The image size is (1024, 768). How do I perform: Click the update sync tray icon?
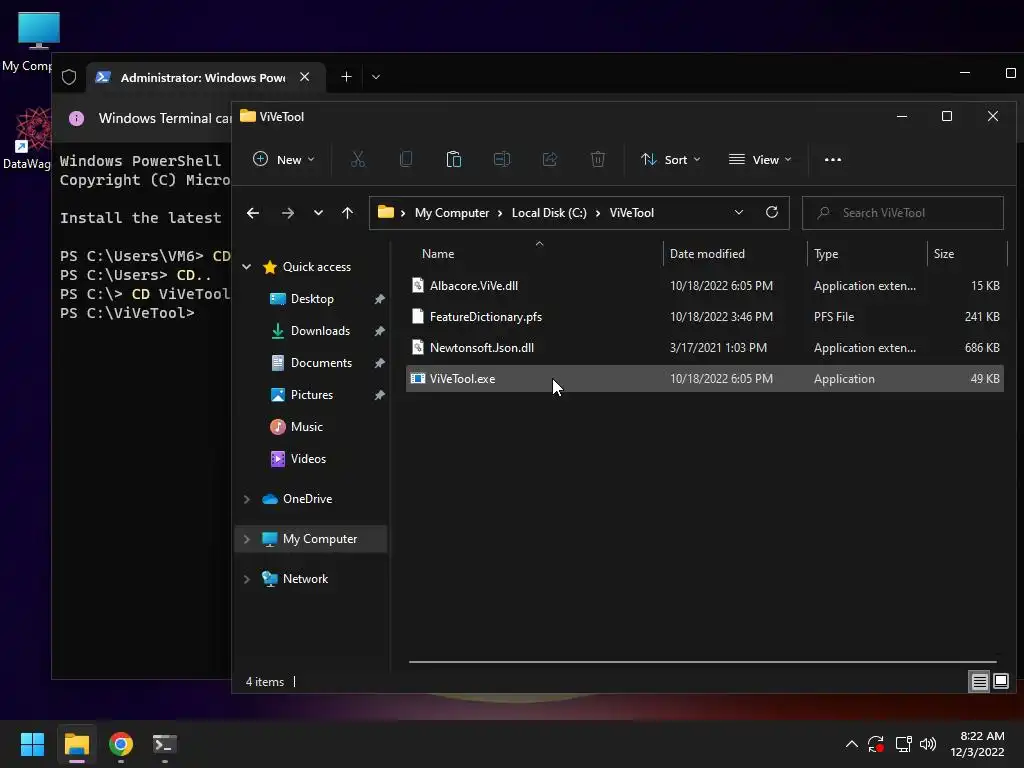[x=876, y=744]
